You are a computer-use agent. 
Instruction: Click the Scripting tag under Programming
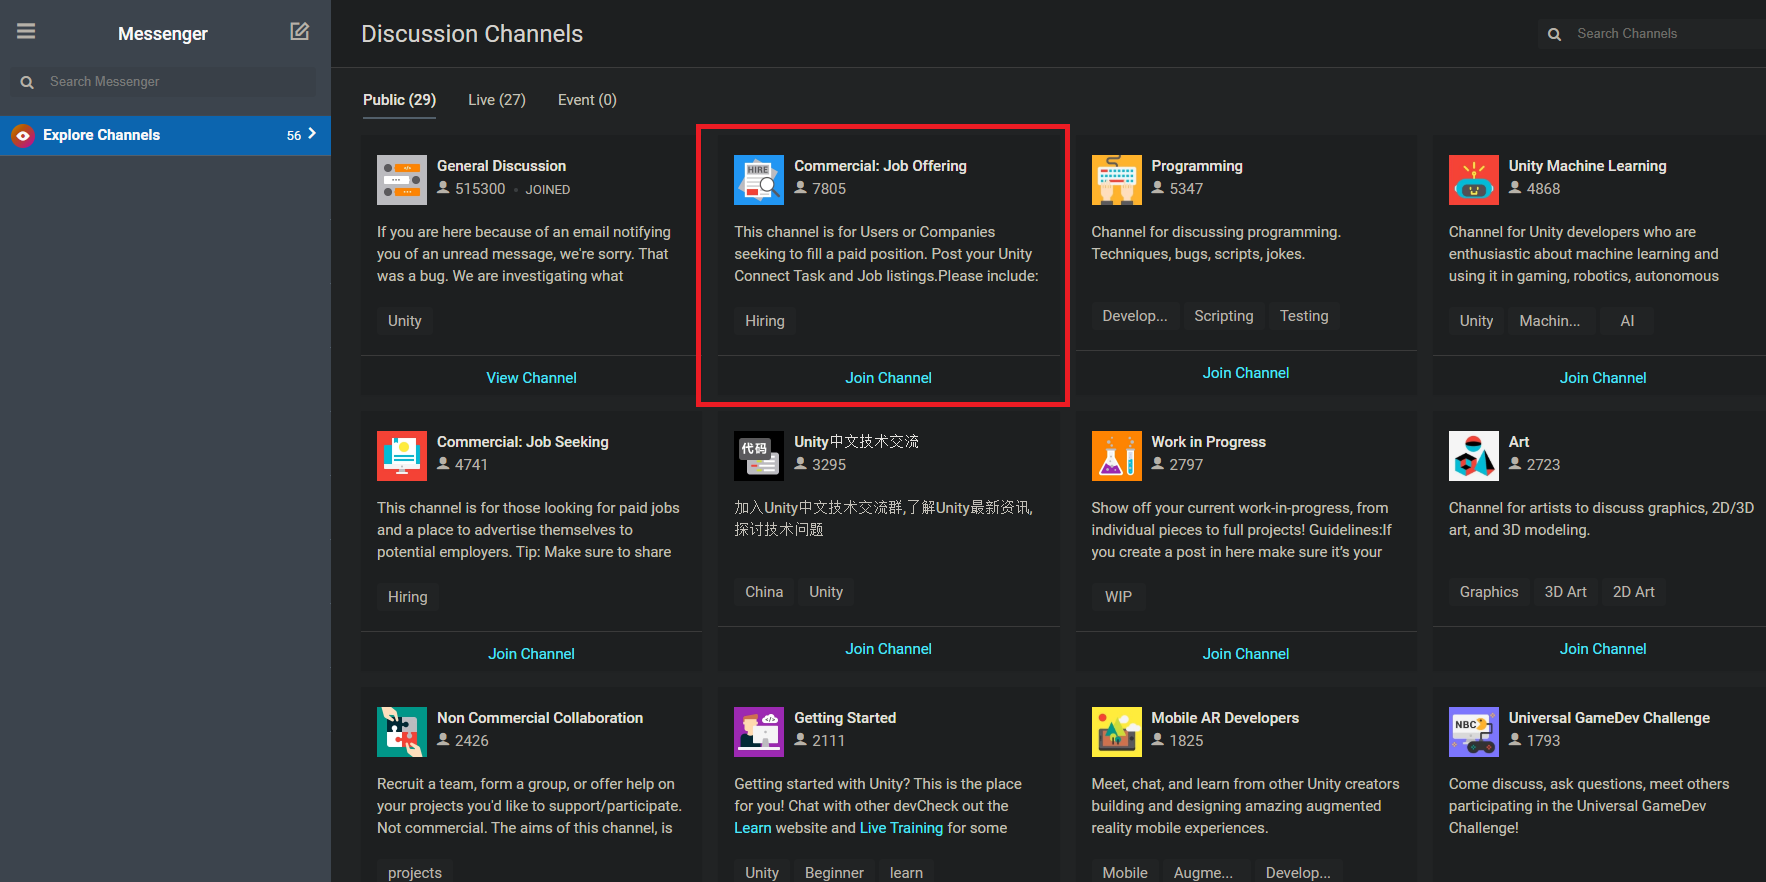point(1223,316)
